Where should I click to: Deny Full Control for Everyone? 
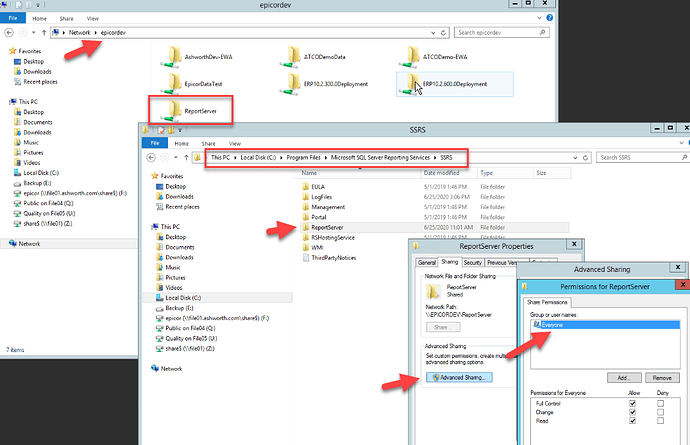[661, 403]
